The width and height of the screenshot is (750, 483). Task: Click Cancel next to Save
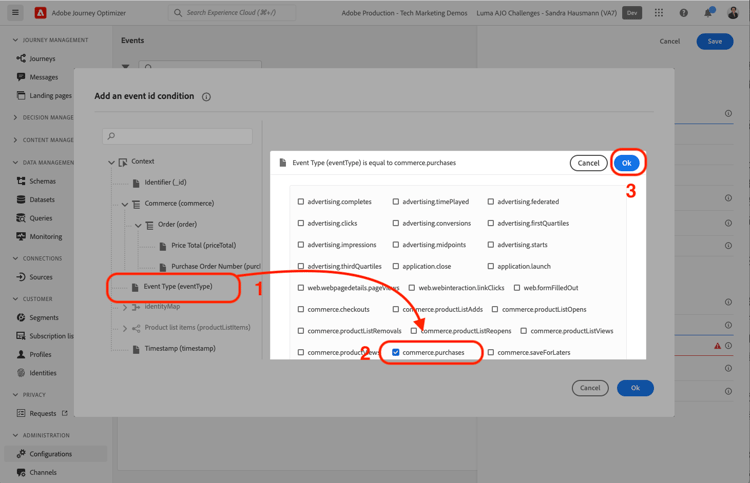(670, 42)
